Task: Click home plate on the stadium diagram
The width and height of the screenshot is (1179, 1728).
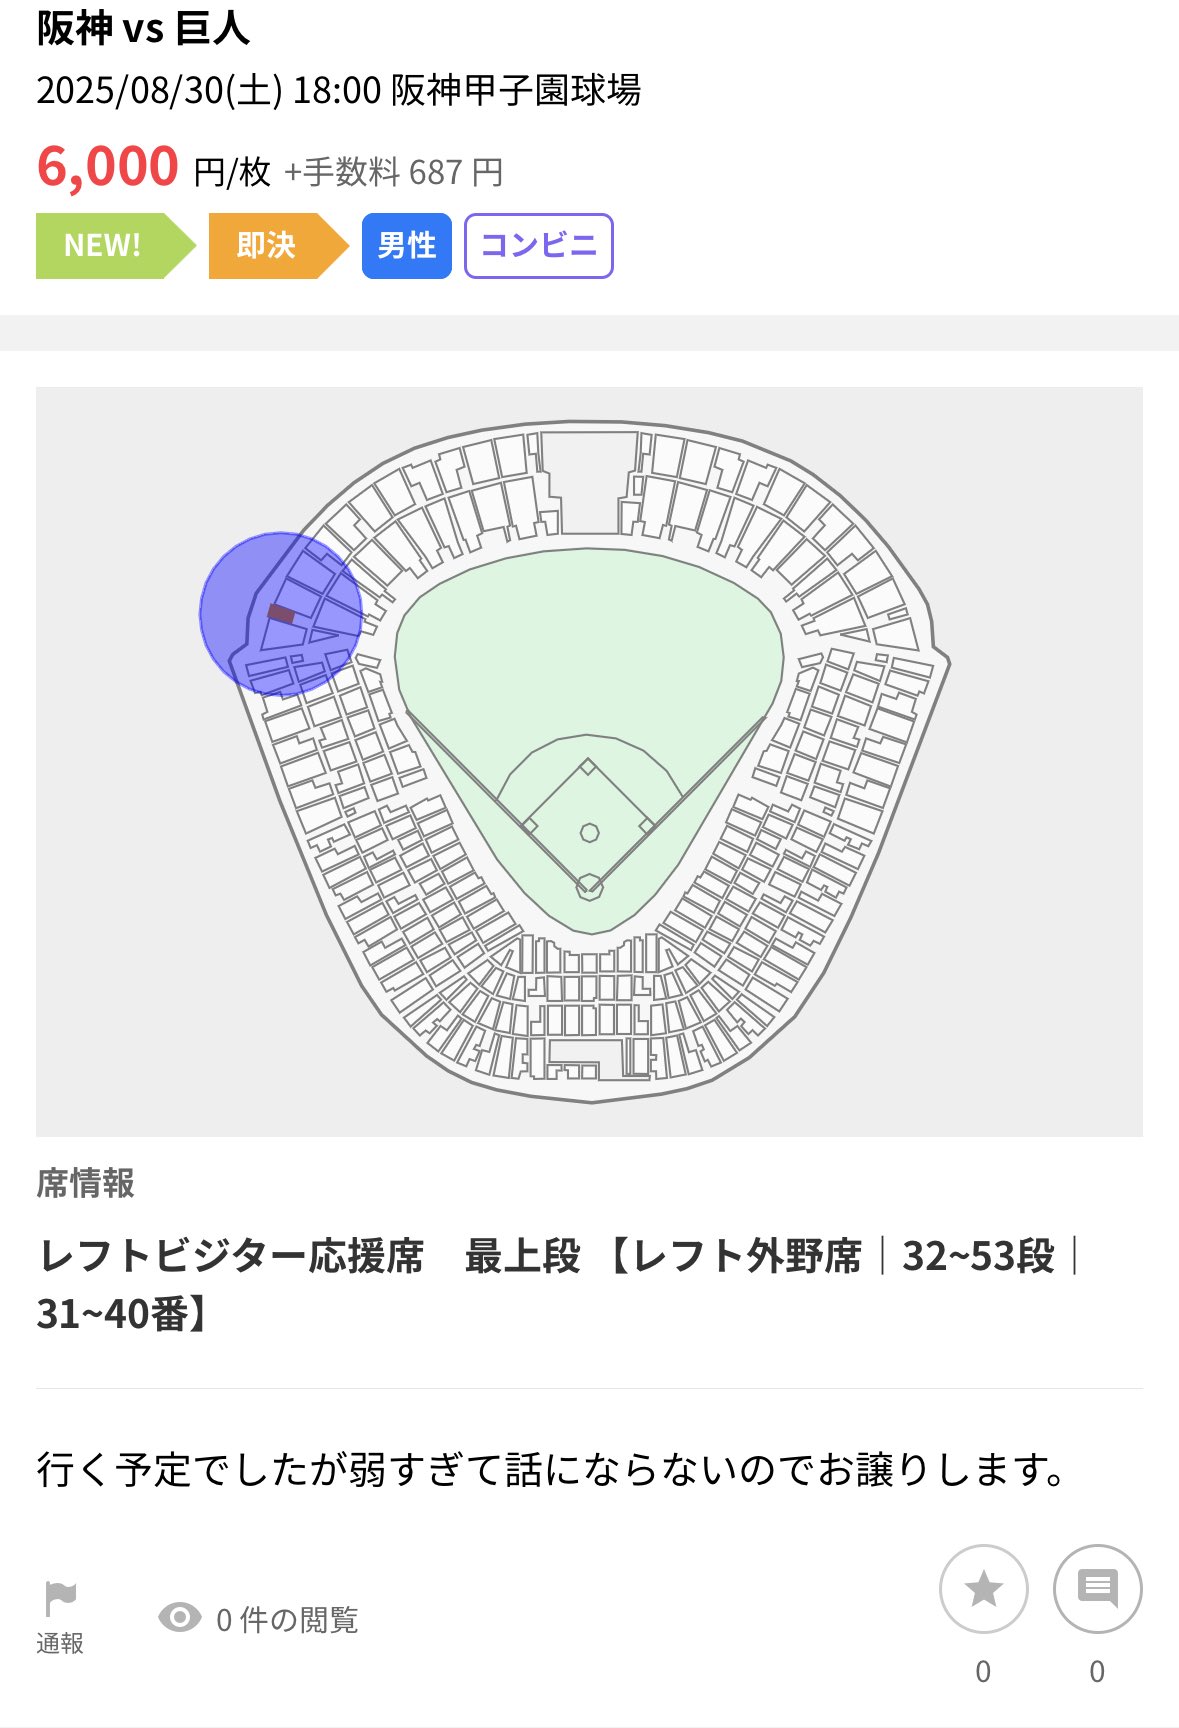Action: coord(589,885)
